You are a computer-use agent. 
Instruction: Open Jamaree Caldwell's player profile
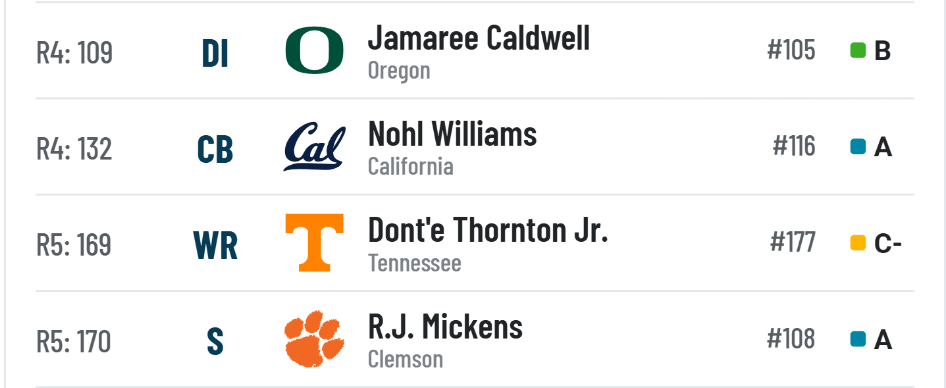pos(478,39)
